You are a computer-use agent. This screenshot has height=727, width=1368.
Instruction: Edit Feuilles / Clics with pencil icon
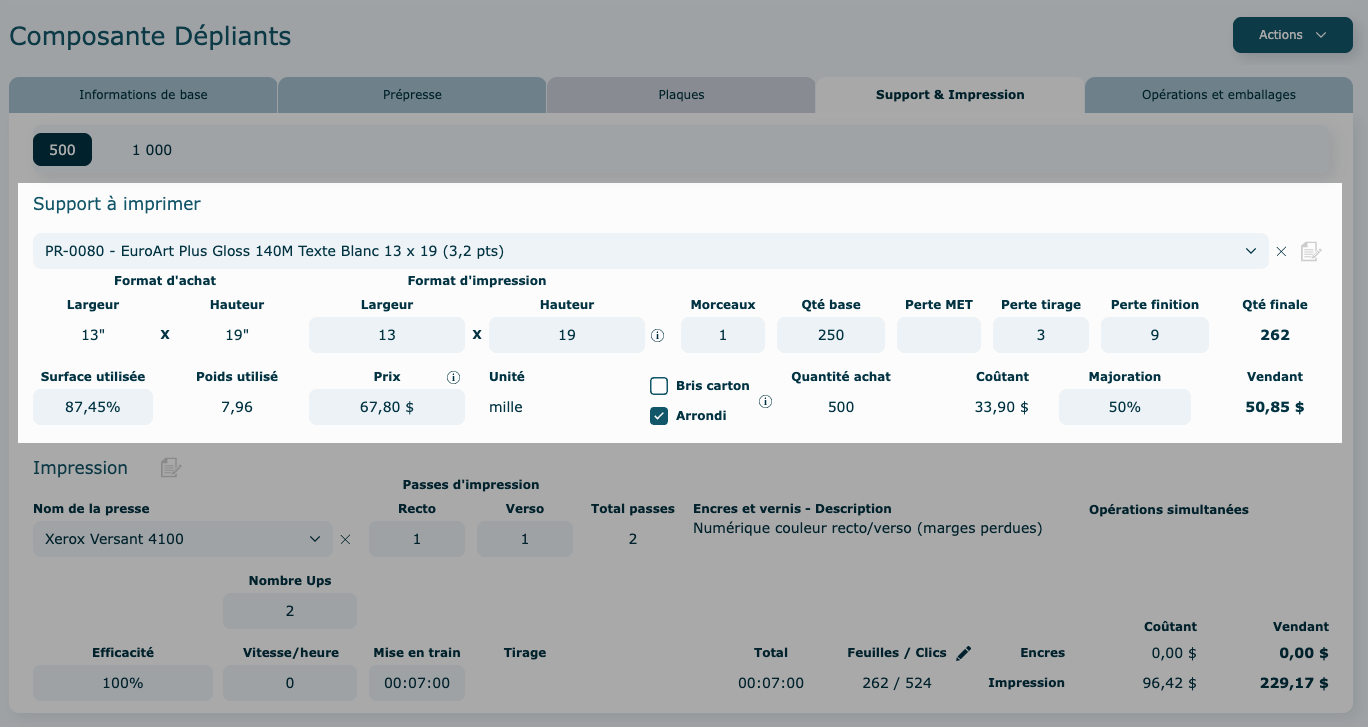tap(963, 653)
